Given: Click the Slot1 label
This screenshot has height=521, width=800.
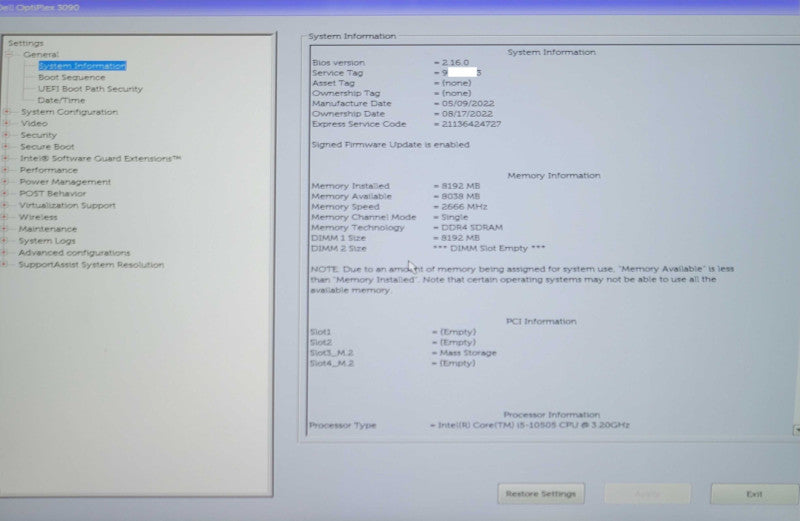Looking at the screenshot, I should point(320,332).
